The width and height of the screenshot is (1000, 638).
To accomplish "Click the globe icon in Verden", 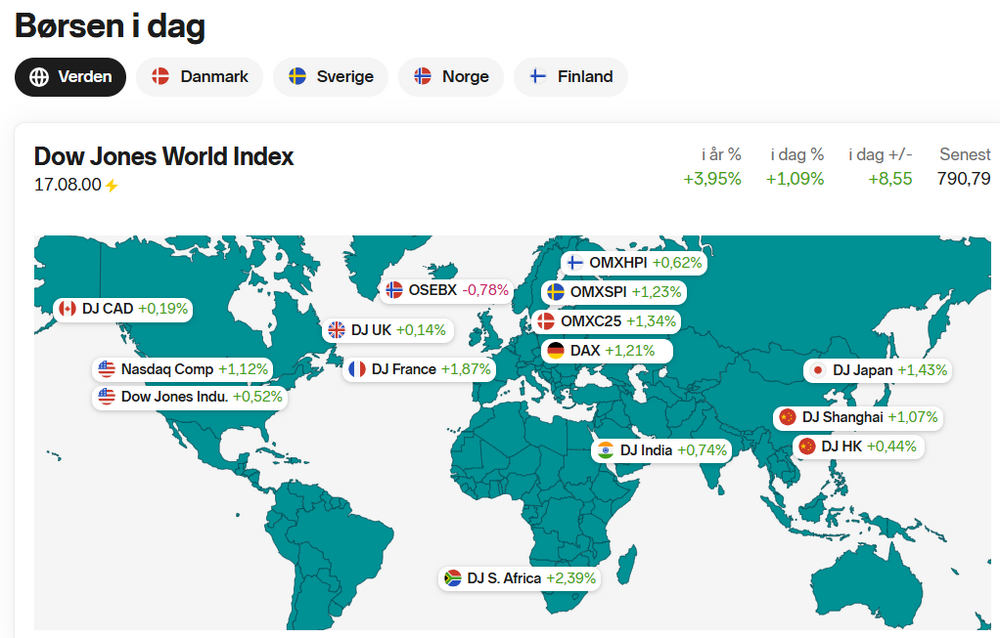I will pyautogui.click(x=39, y=77).
